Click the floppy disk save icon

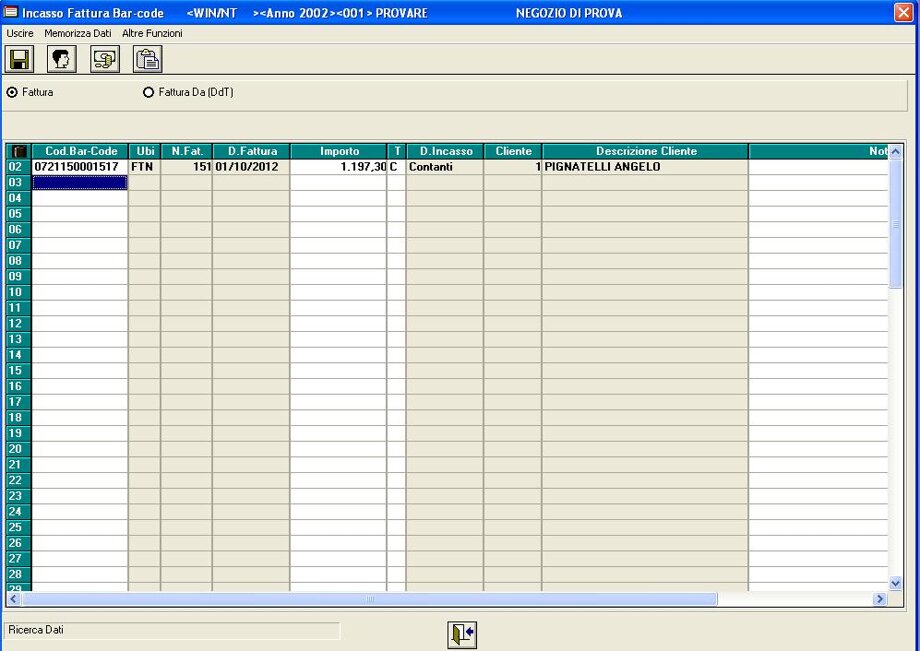coord(20,60)
